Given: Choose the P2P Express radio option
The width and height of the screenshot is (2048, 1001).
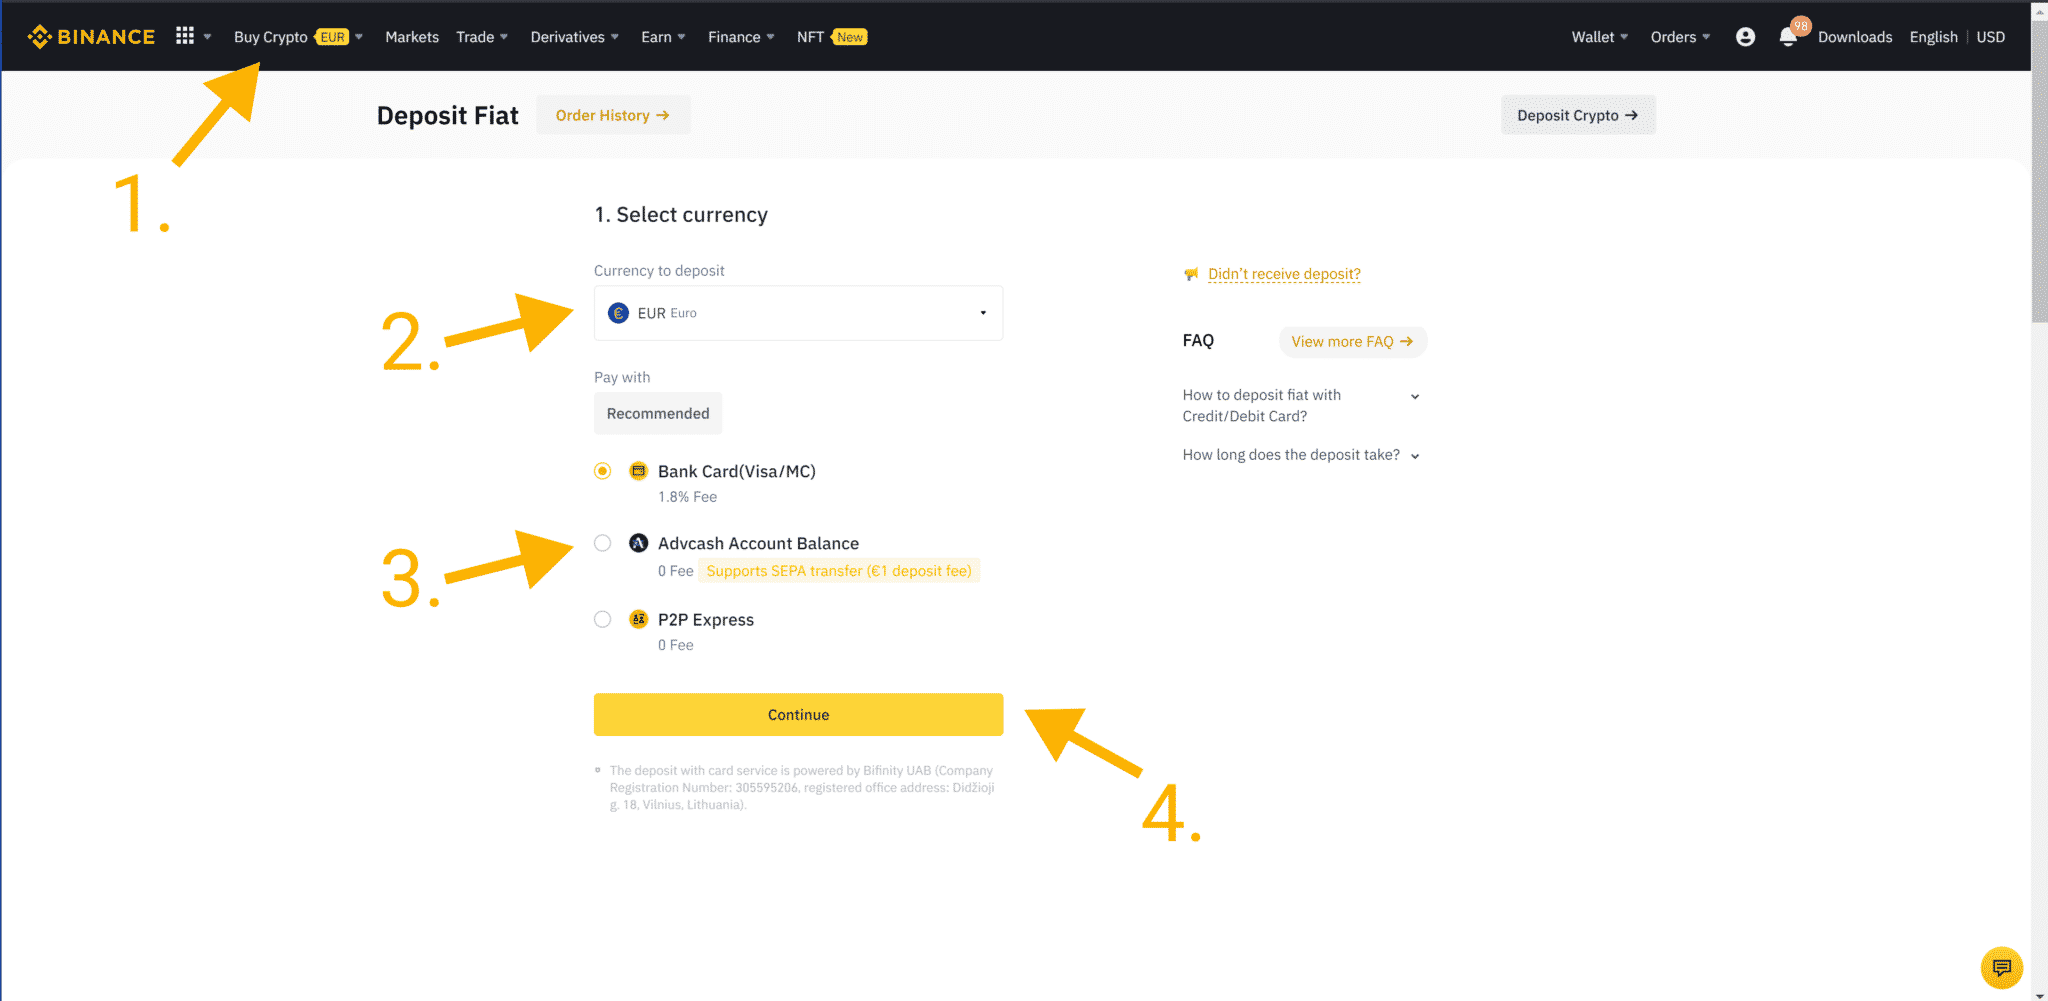Looking at the screenshot, I should (602, 619).
